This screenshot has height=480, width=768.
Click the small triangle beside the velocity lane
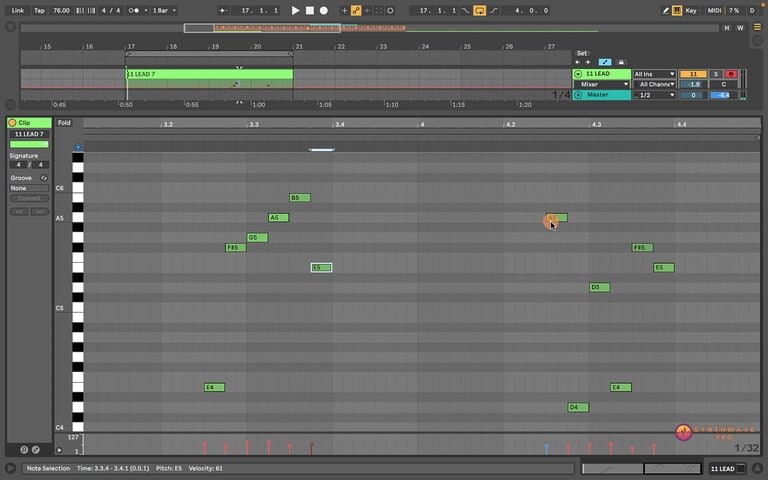click(x=59, y=450)
